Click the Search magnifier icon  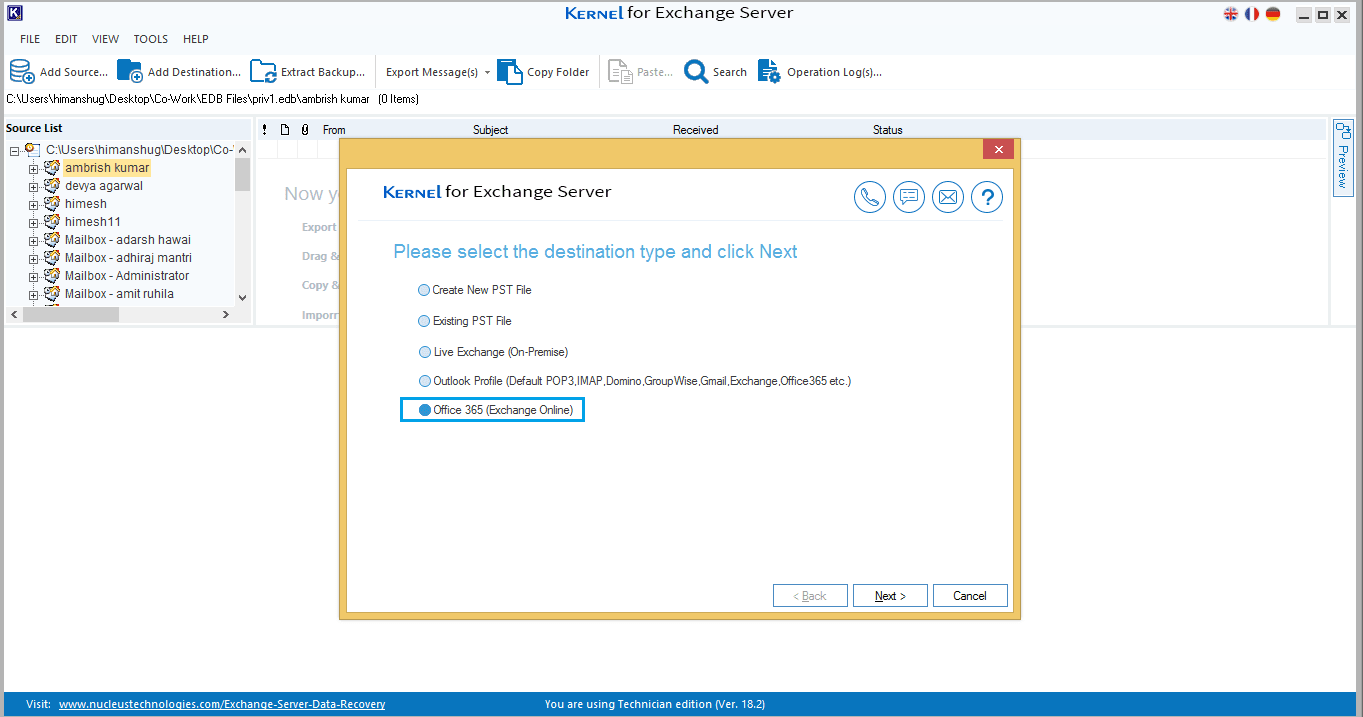coord(696,72)
